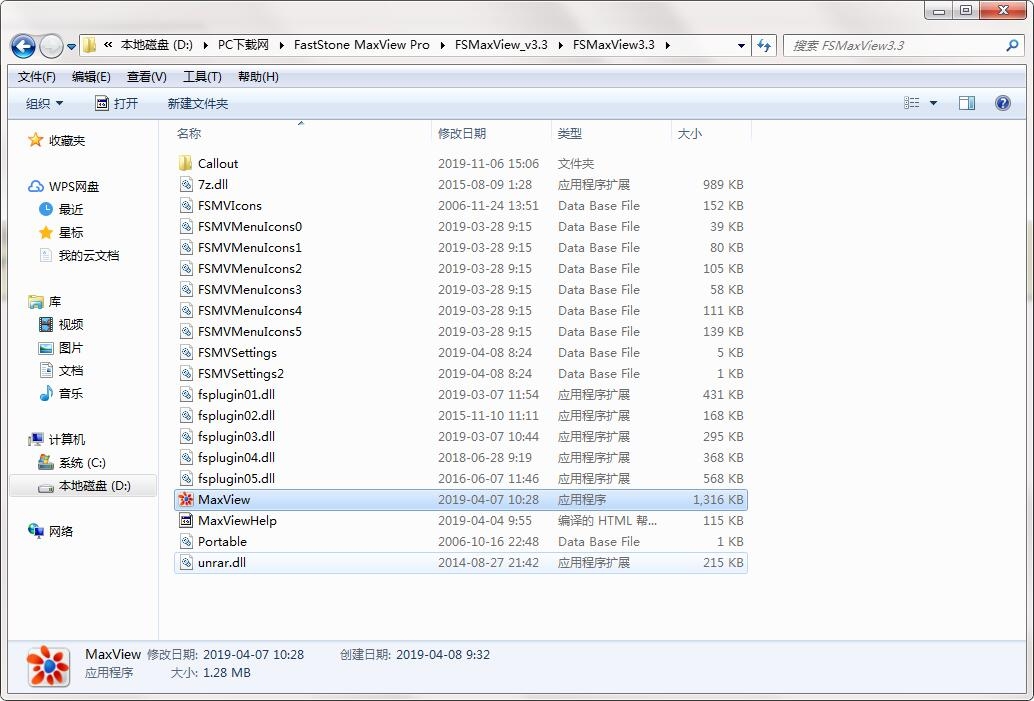Toggle the preview pane icon
The image size is (1034, 701).
tap(967, 103)
